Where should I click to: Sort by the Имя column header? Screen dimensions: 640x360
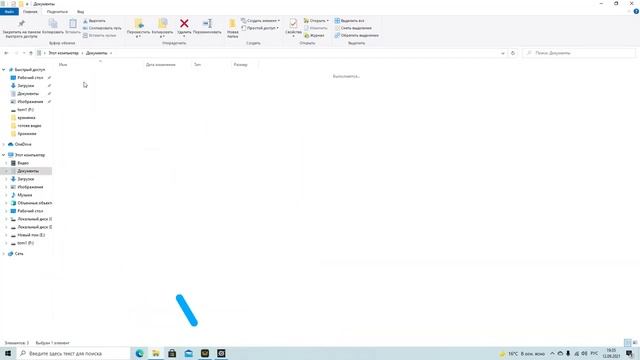pos(62,64)
